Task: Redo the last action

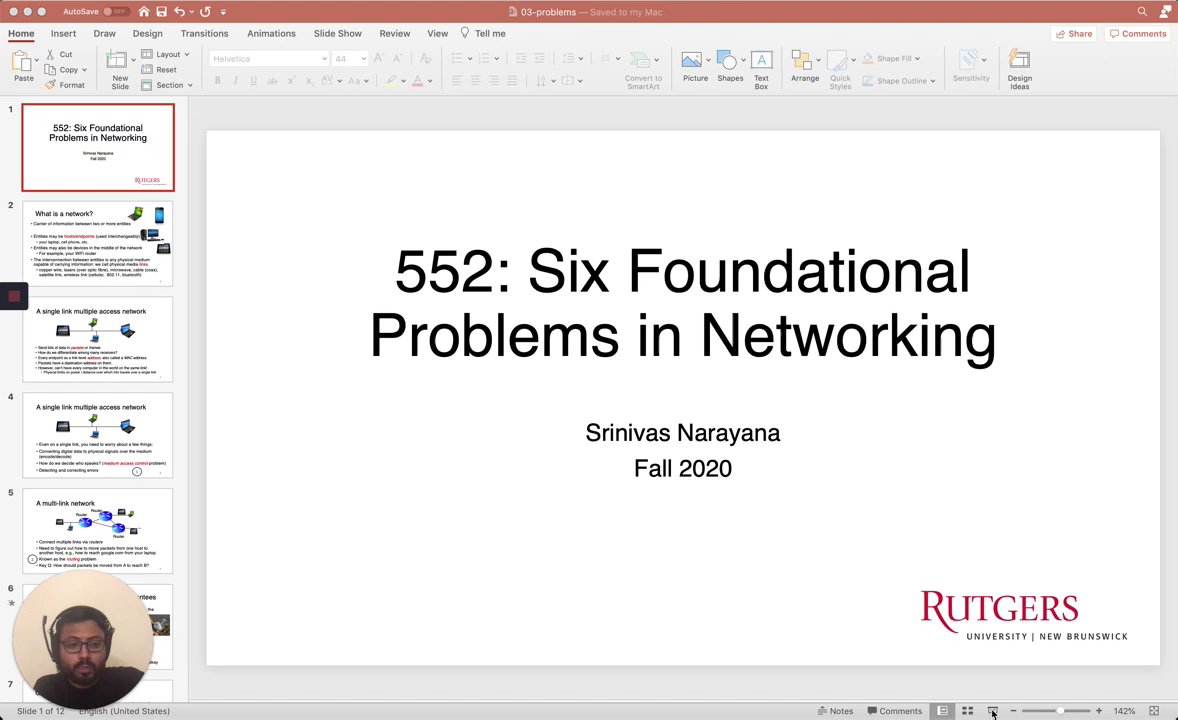Action: 205,11
